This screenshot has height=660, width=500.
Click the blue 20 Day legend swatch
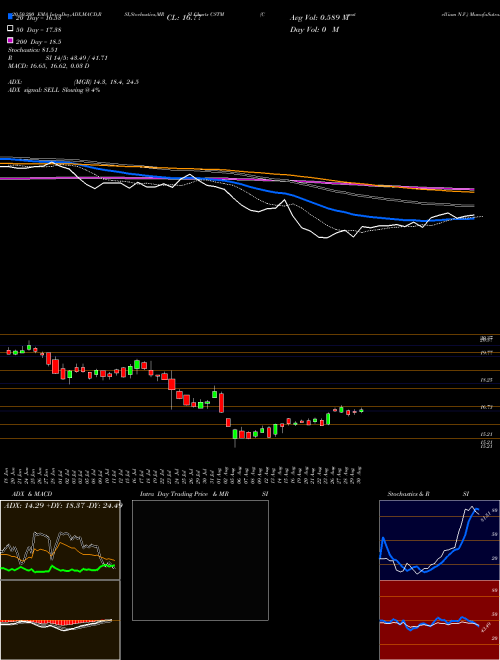click(10, 18)
